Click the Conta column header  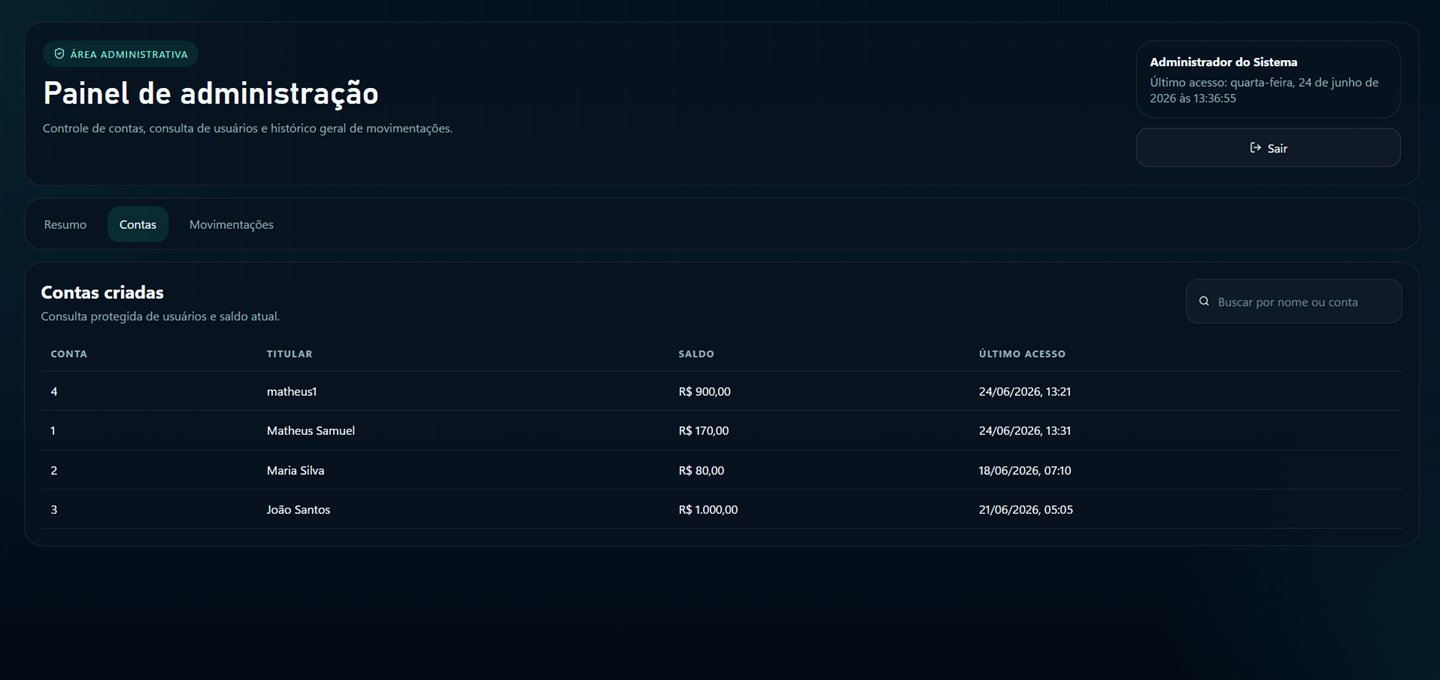tap(69, 354)
